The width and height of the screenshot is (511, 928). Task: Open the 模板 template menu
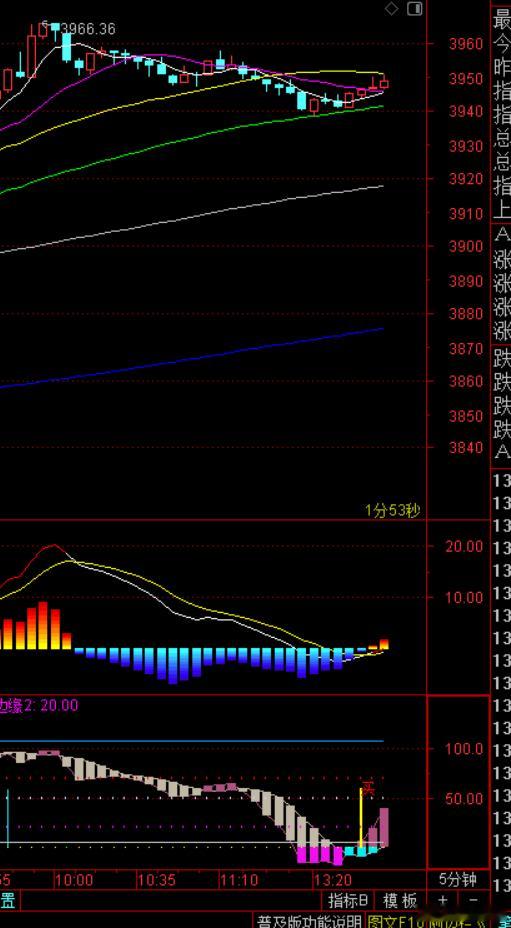pyautogui.click(x=400, y=901)
